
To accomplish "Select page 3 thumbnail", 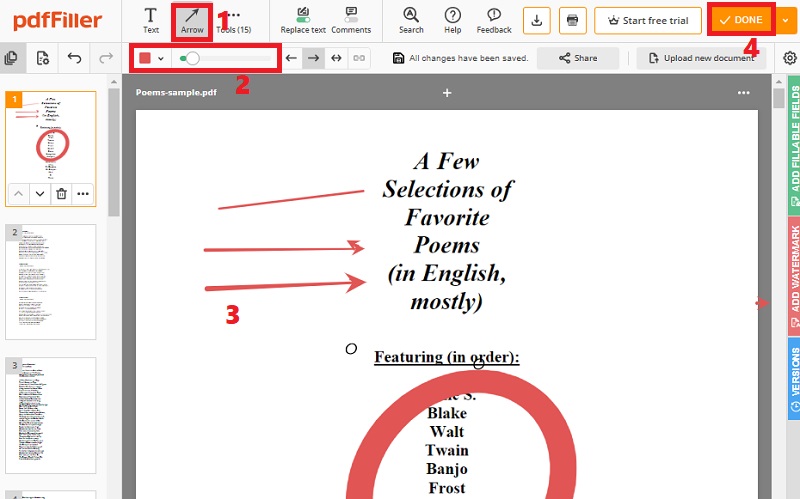I will [x=51, y=415].
